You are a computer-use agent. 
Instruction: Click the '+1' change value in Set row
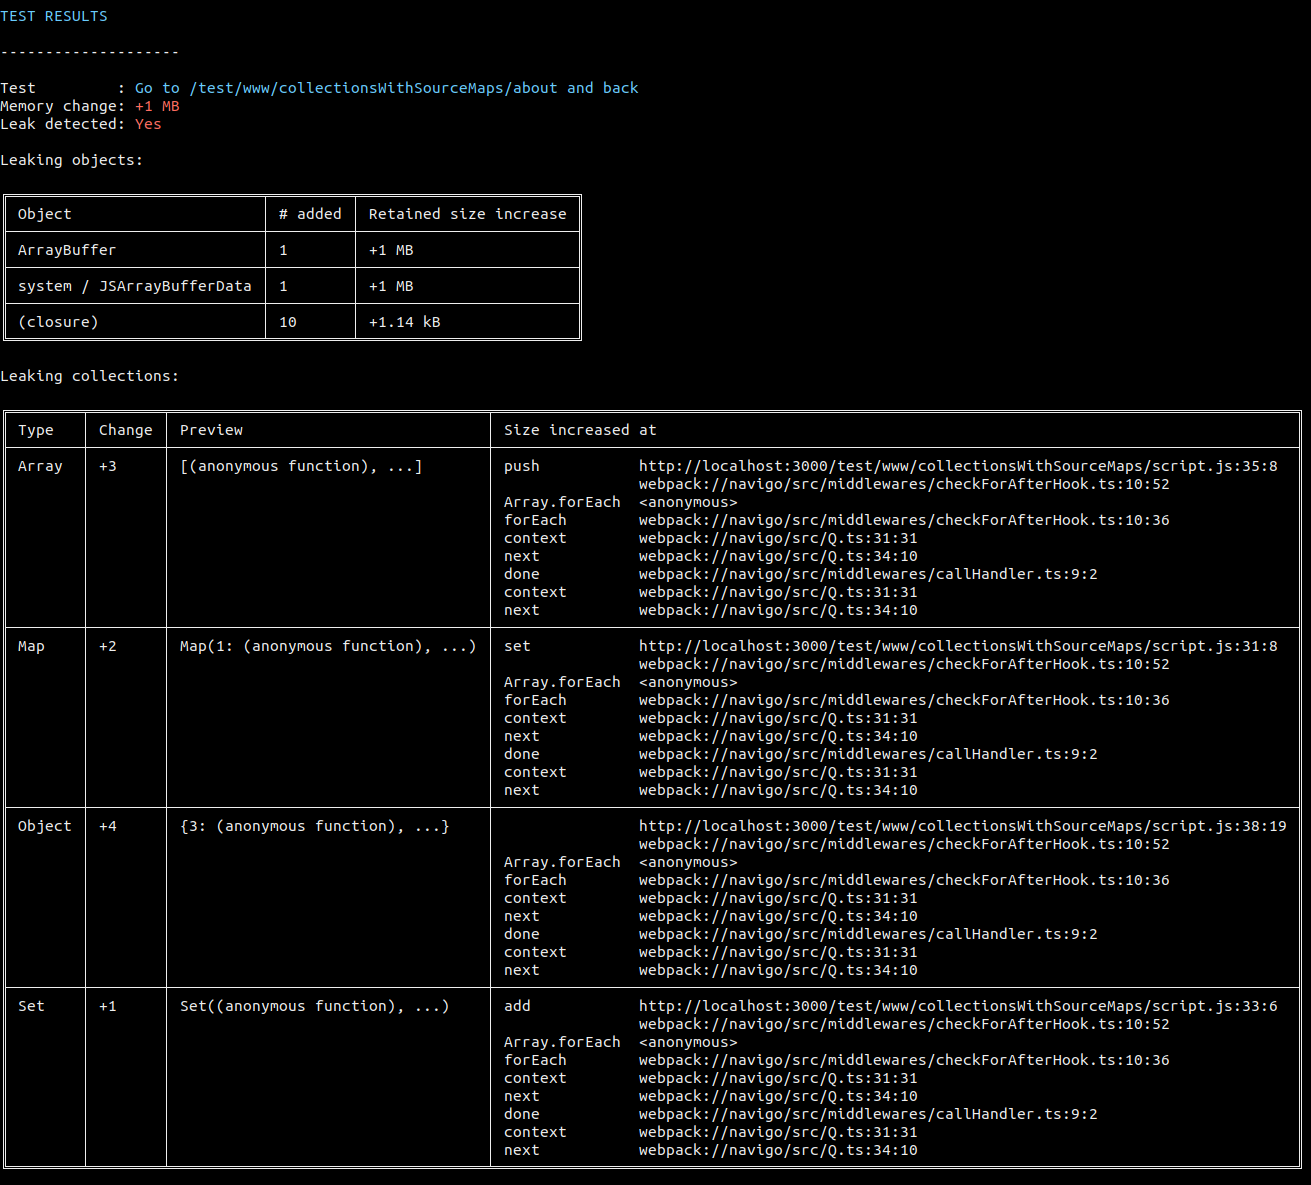coord(108,1006)
